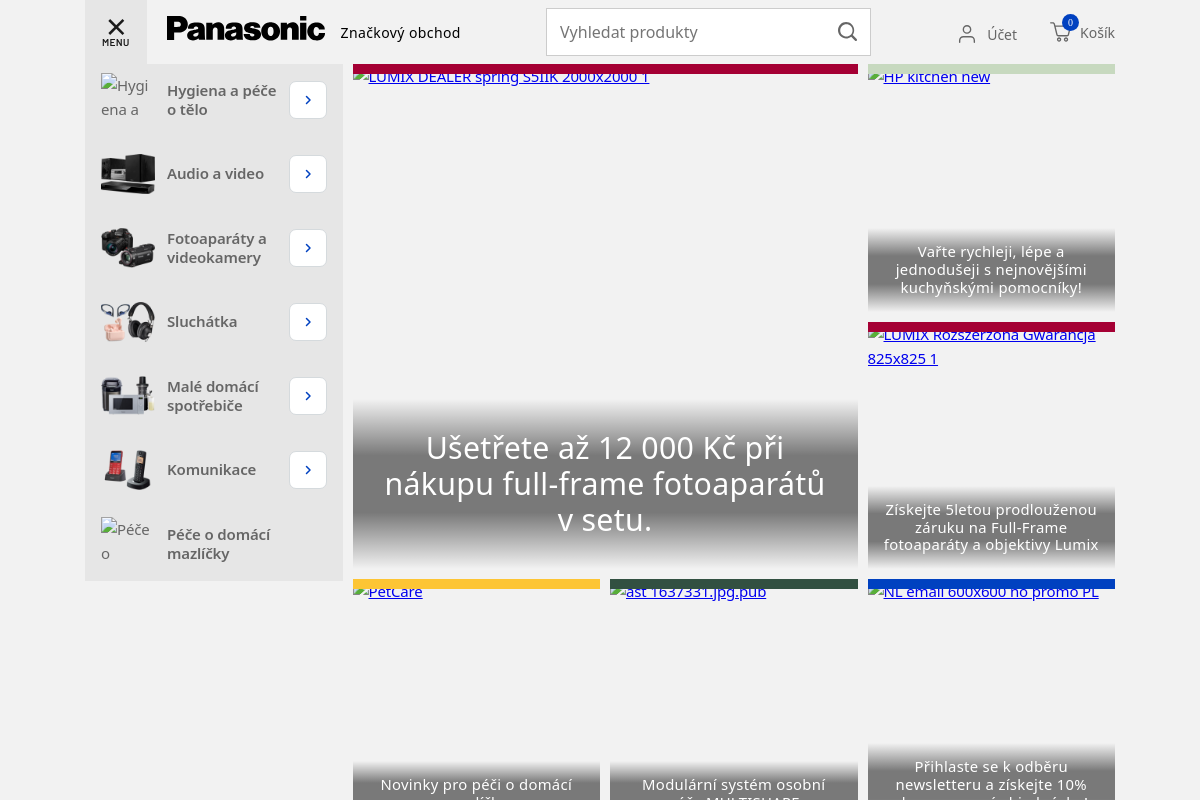
Task: Expand the Audio a video submenu arrow
Action: point(308,174)
